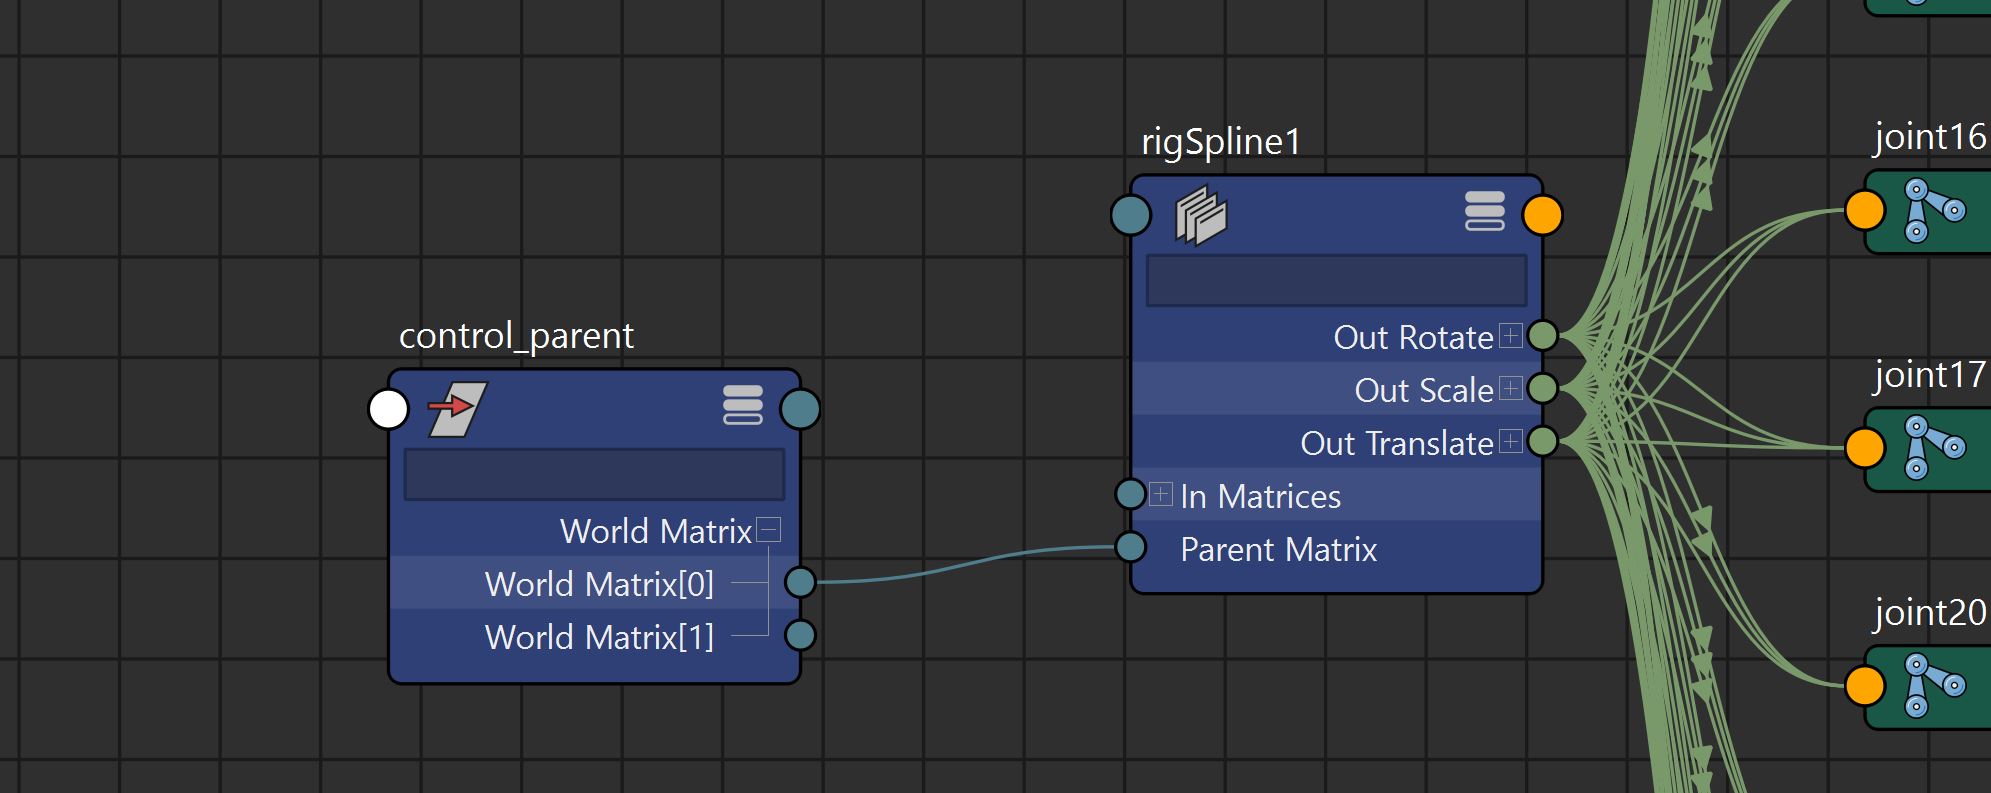Click the Out Translate output port
The width and height of the screenshot is (1991, 793).
coord(1543,441)
